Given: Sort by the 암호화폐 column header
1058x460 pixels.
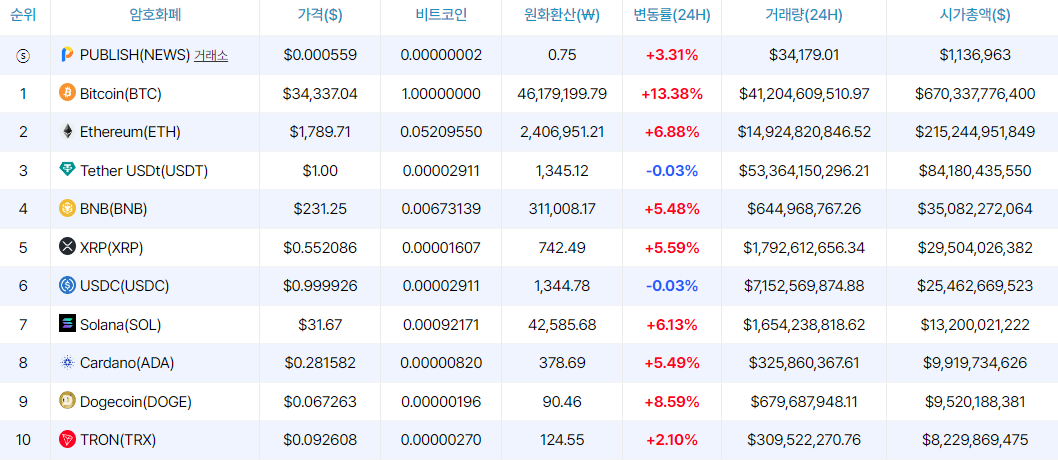Looking at the screenshot, I should (155, 15).
